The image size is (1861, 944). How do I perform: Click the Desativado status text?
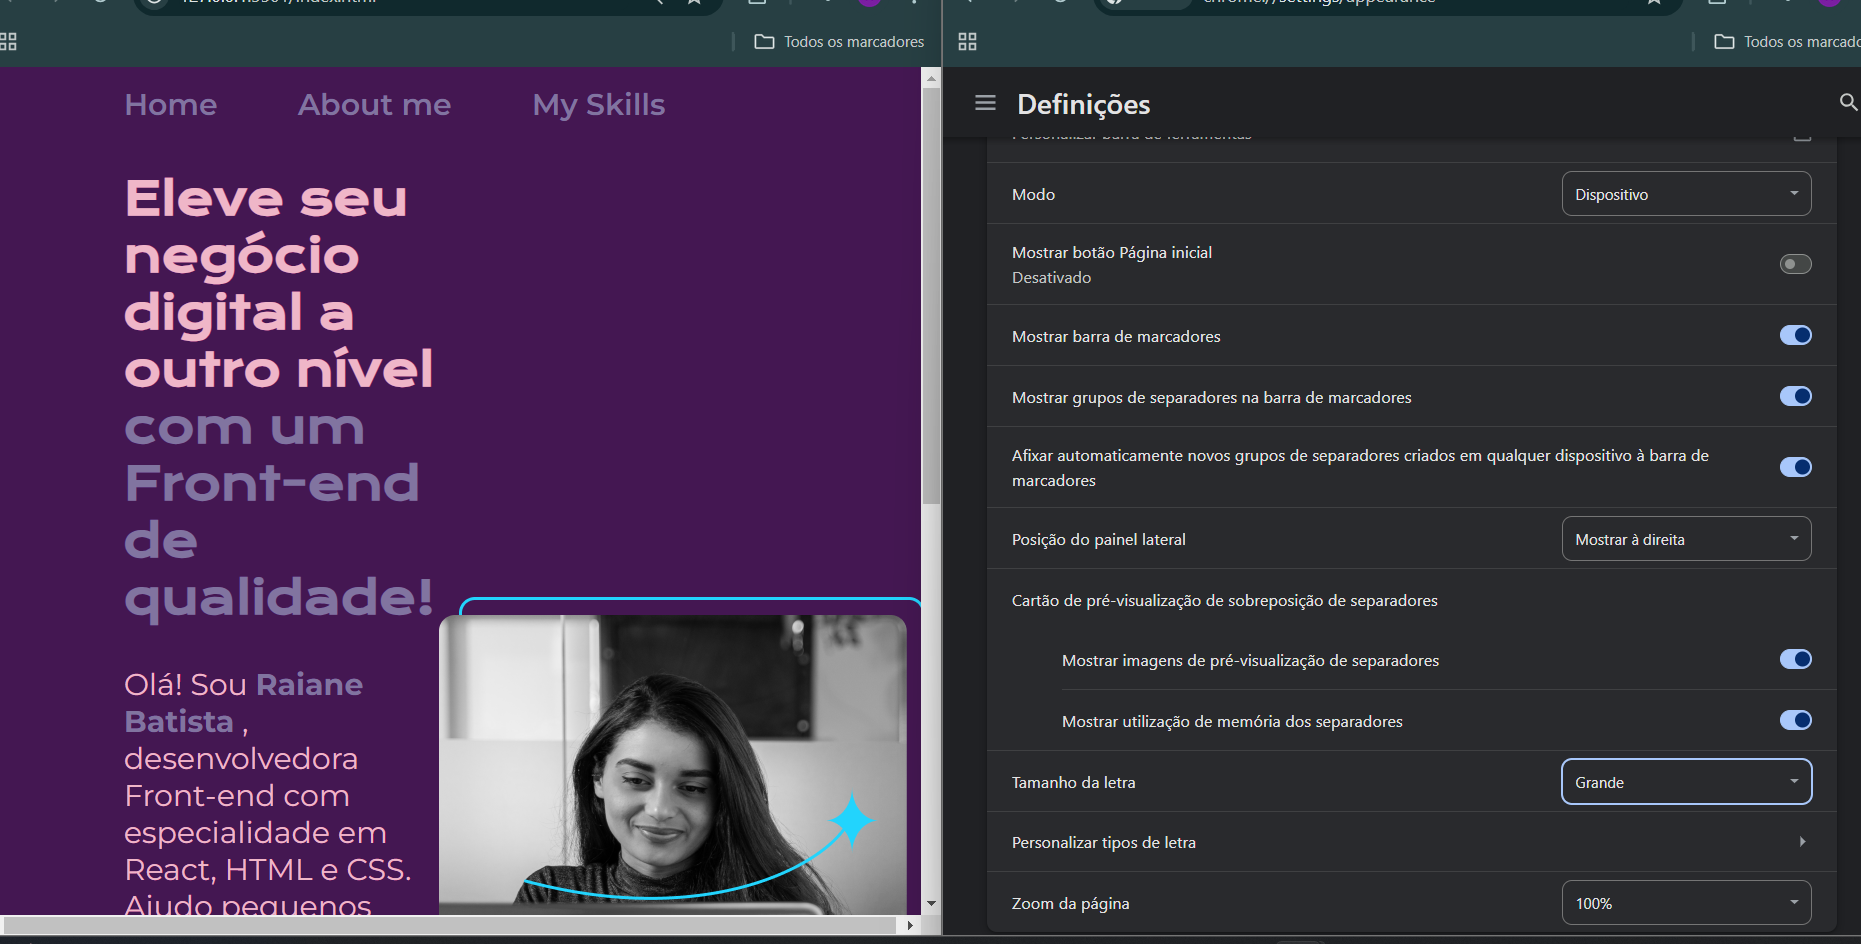pyautogui.click(x=1051, y=278)
